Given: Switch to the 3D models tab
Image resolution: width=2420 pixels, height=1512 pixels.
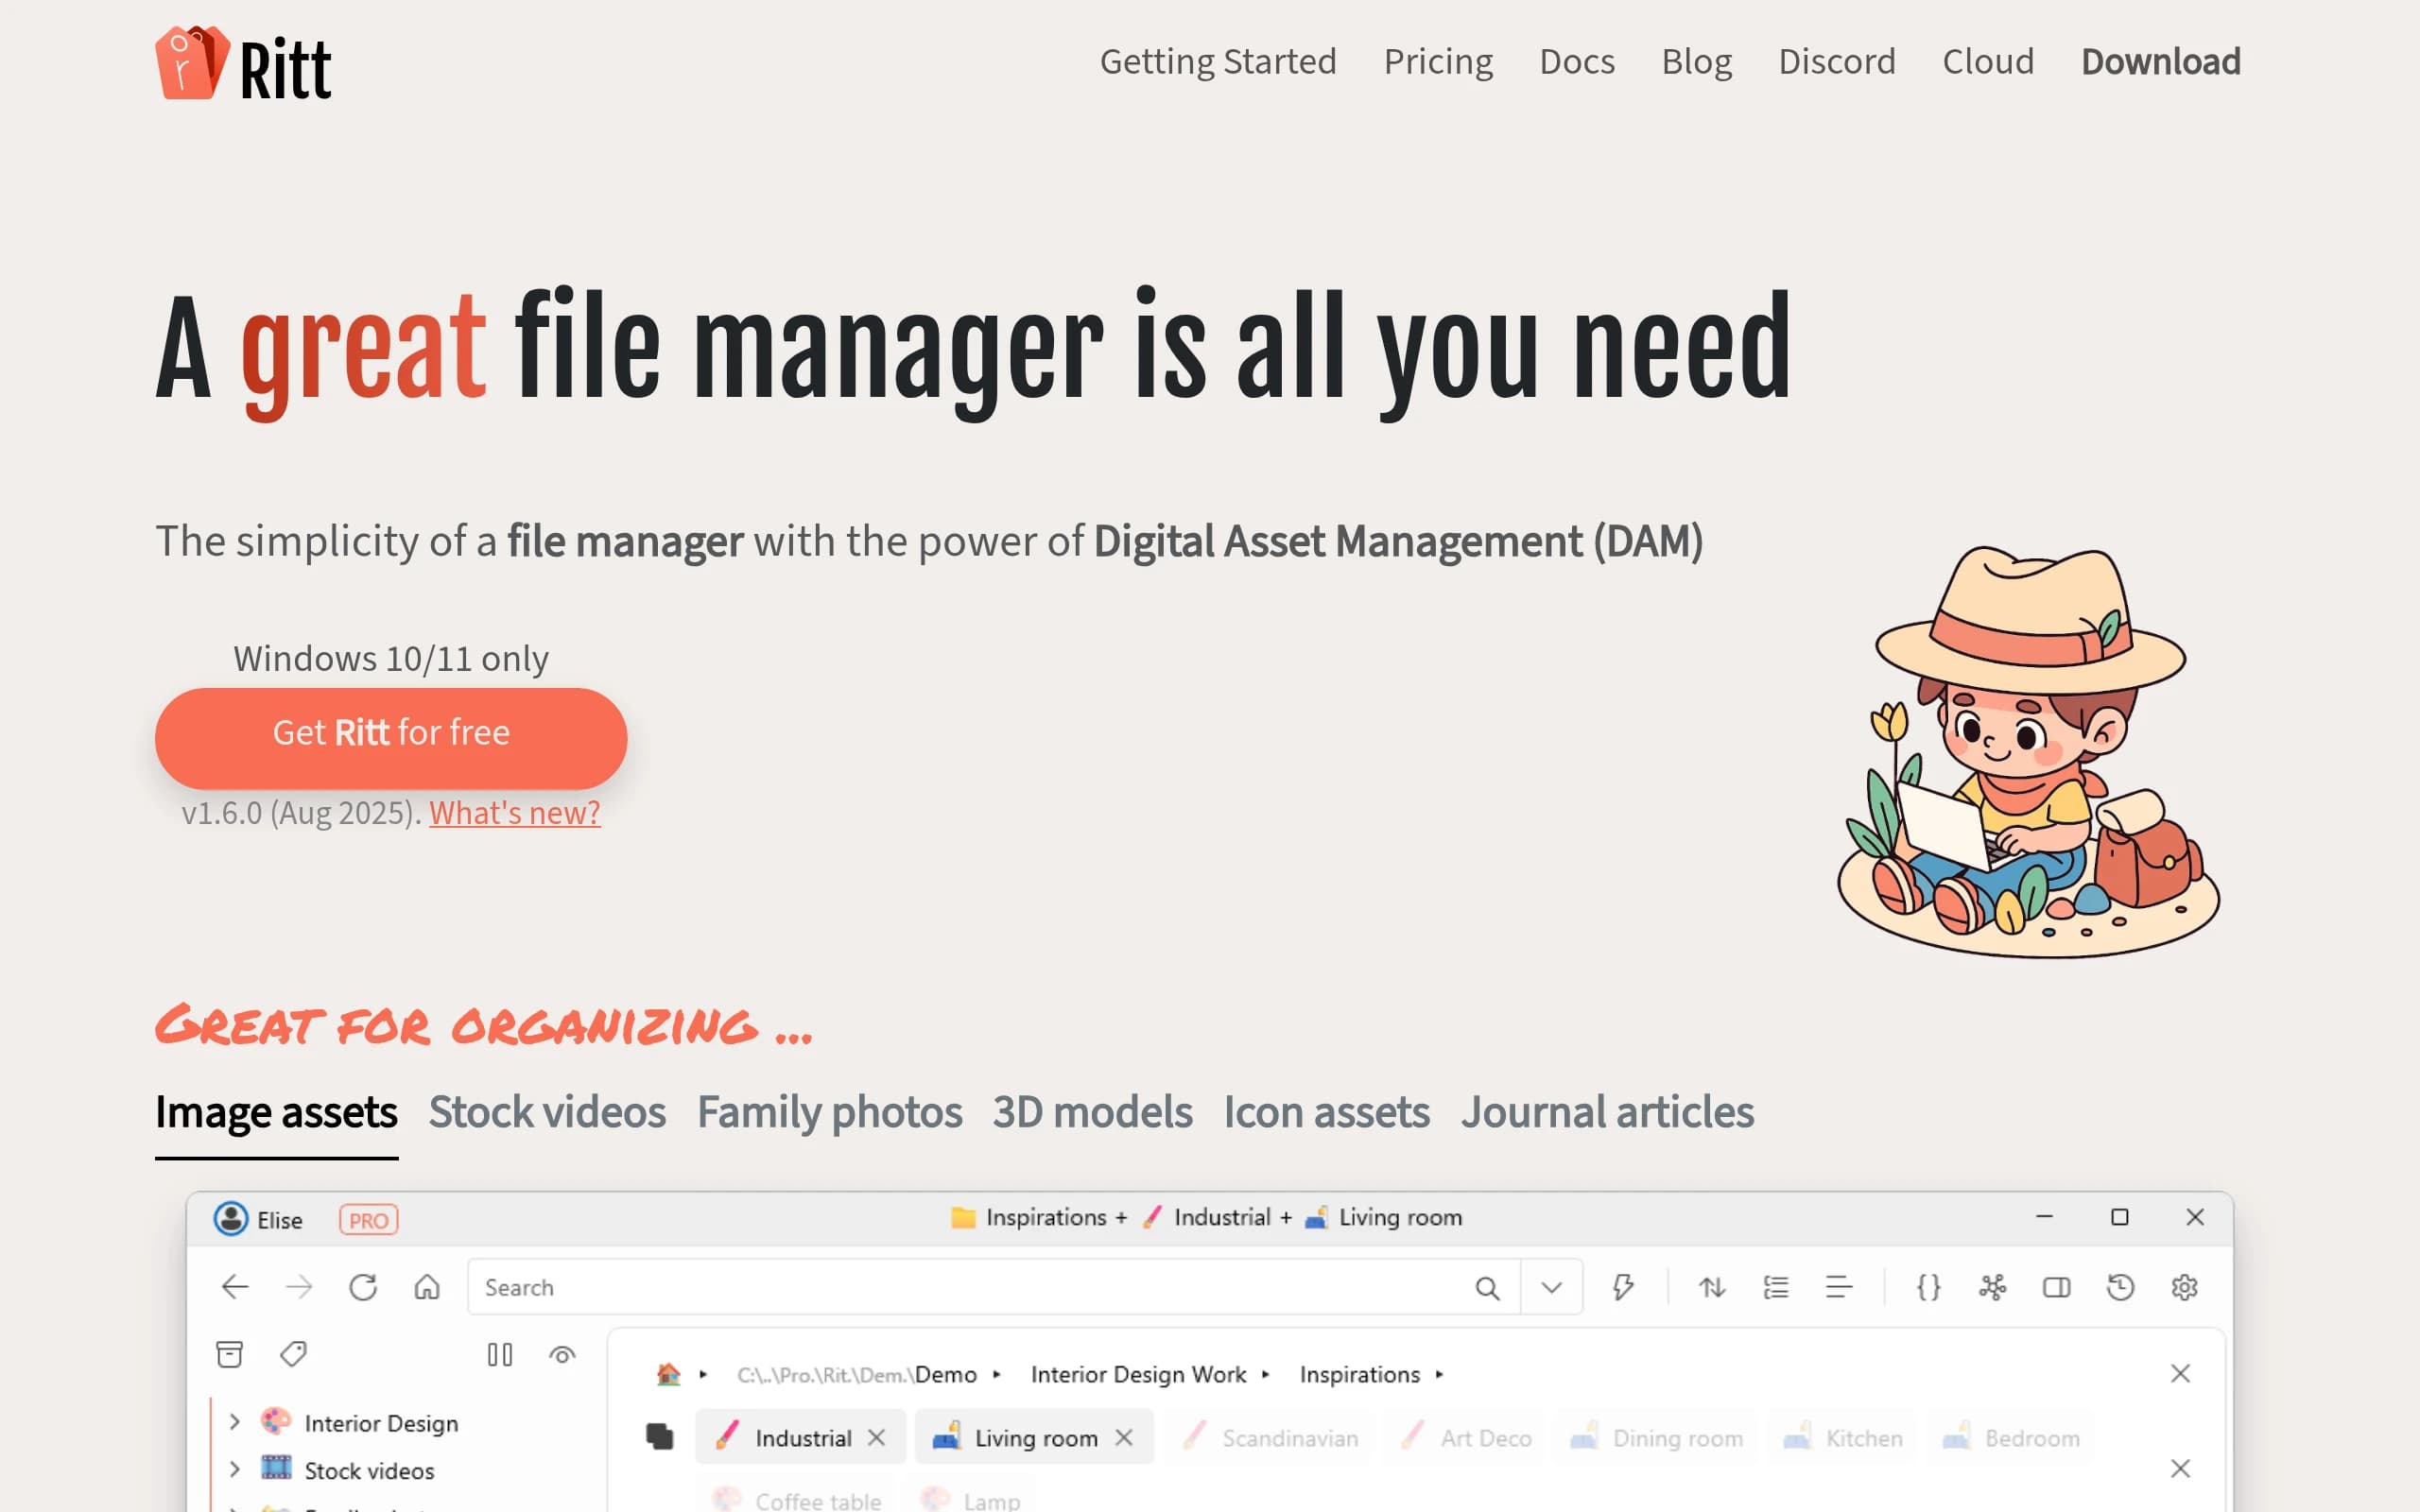Looking at the screenshot, I should [x=1092, y=1112].
